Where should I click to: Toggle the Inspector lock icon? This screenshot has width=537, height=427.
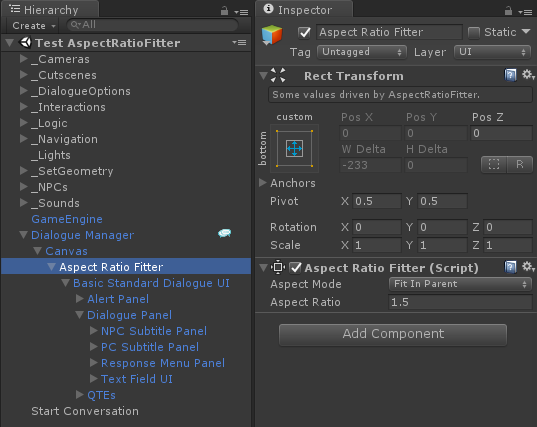click(x=508, y=11)
